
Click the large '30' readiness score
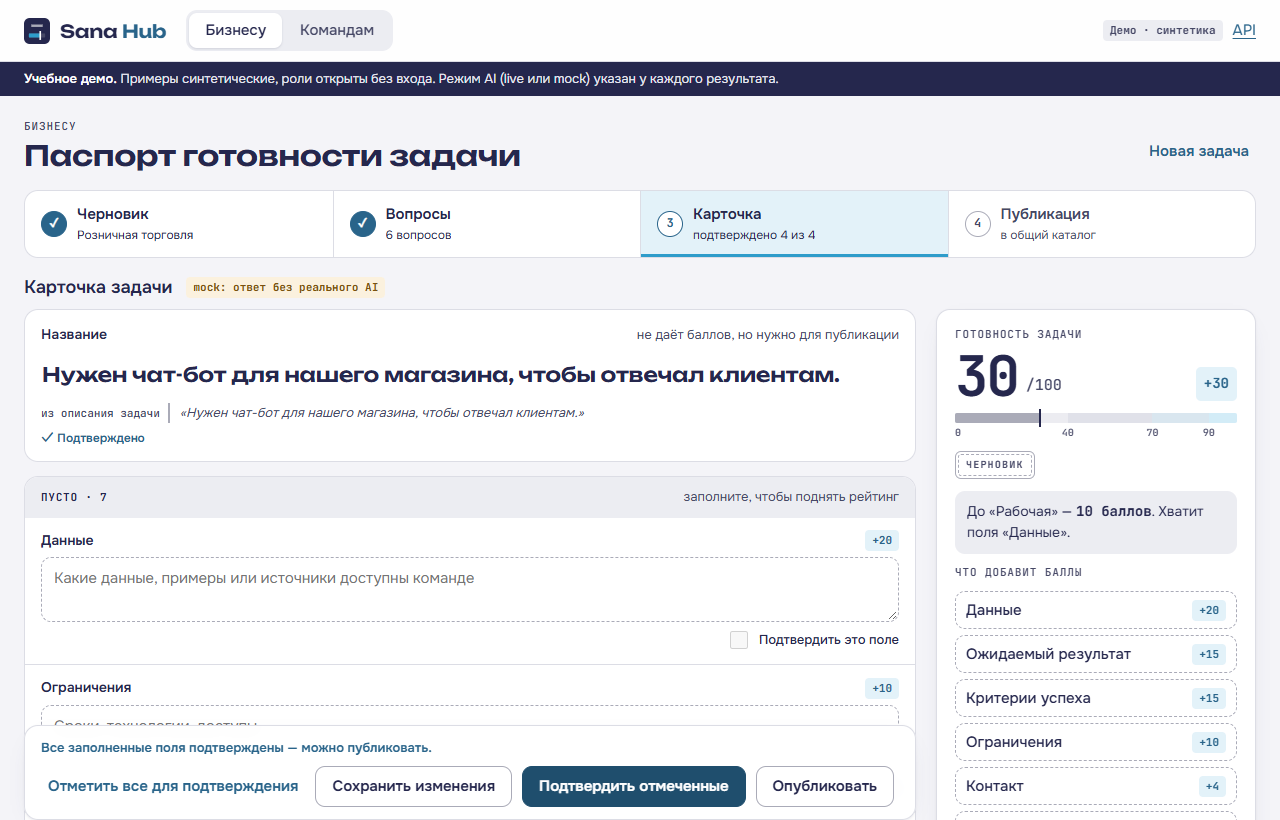coord(988,377)
